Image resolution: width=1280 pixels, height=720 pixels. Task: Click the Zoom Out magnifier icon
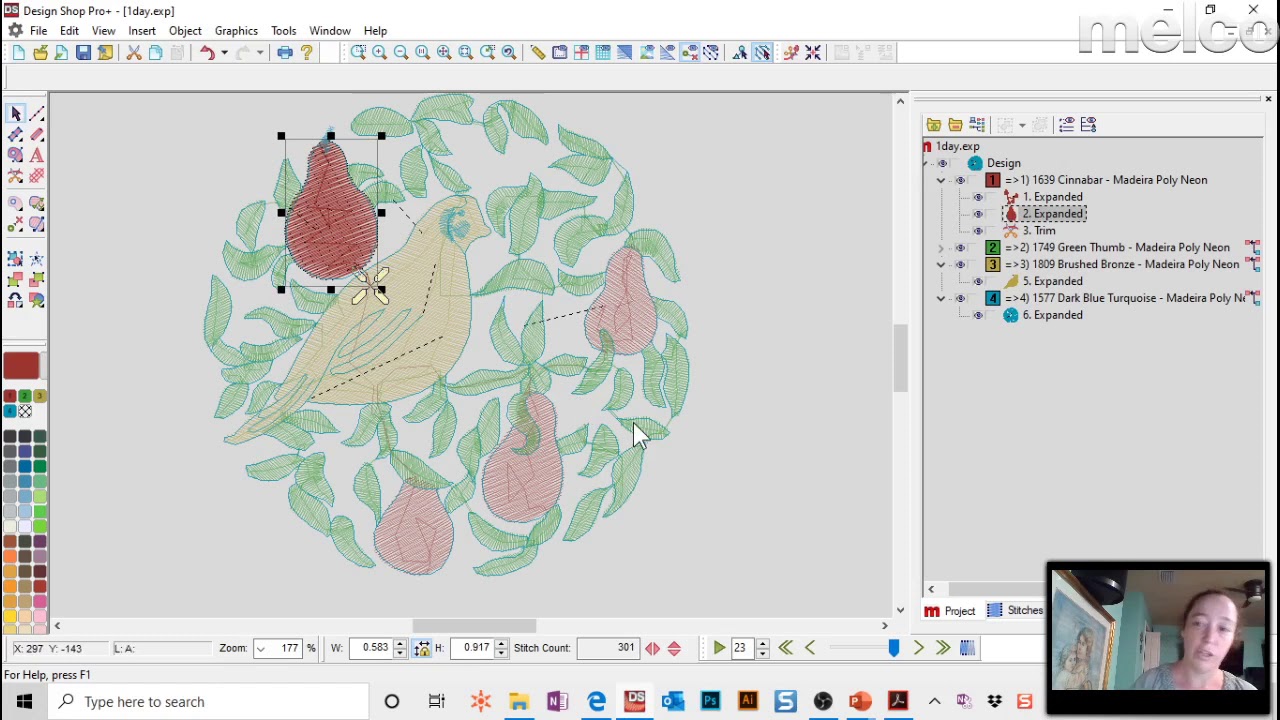click(401, 53)
